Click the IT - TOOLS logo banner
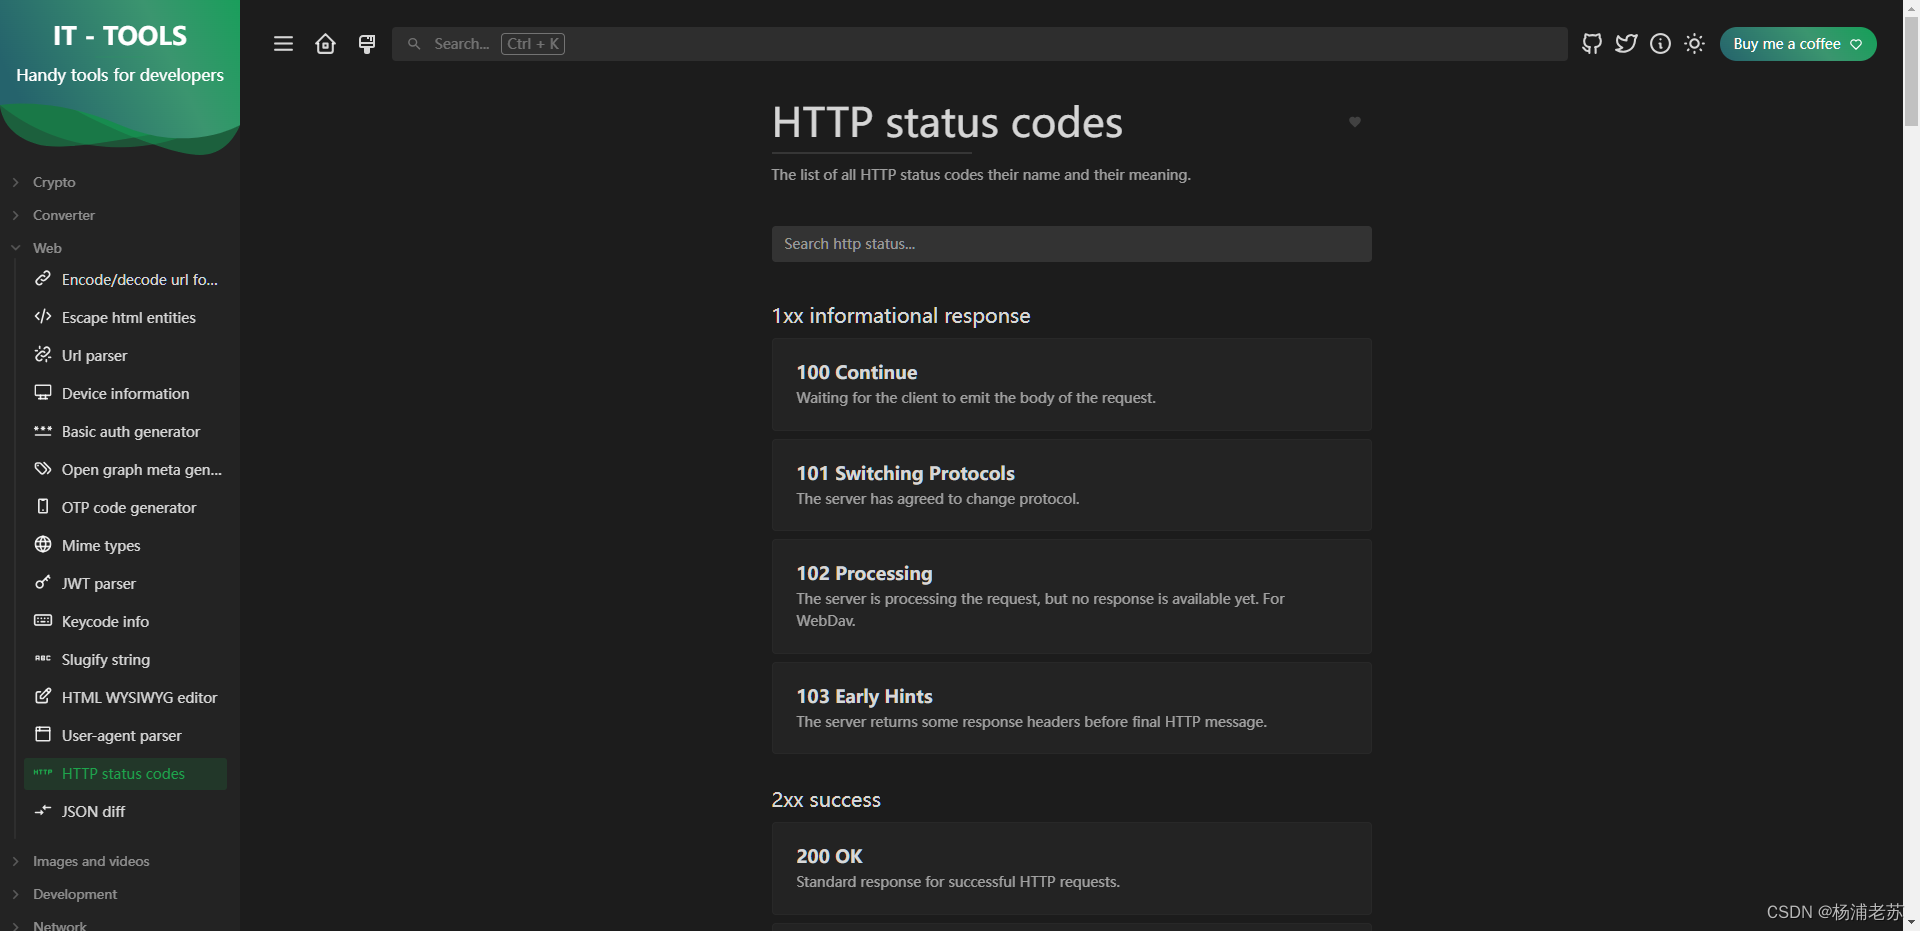Screen dimensions: 1920x931 click(x=120, y=75)
